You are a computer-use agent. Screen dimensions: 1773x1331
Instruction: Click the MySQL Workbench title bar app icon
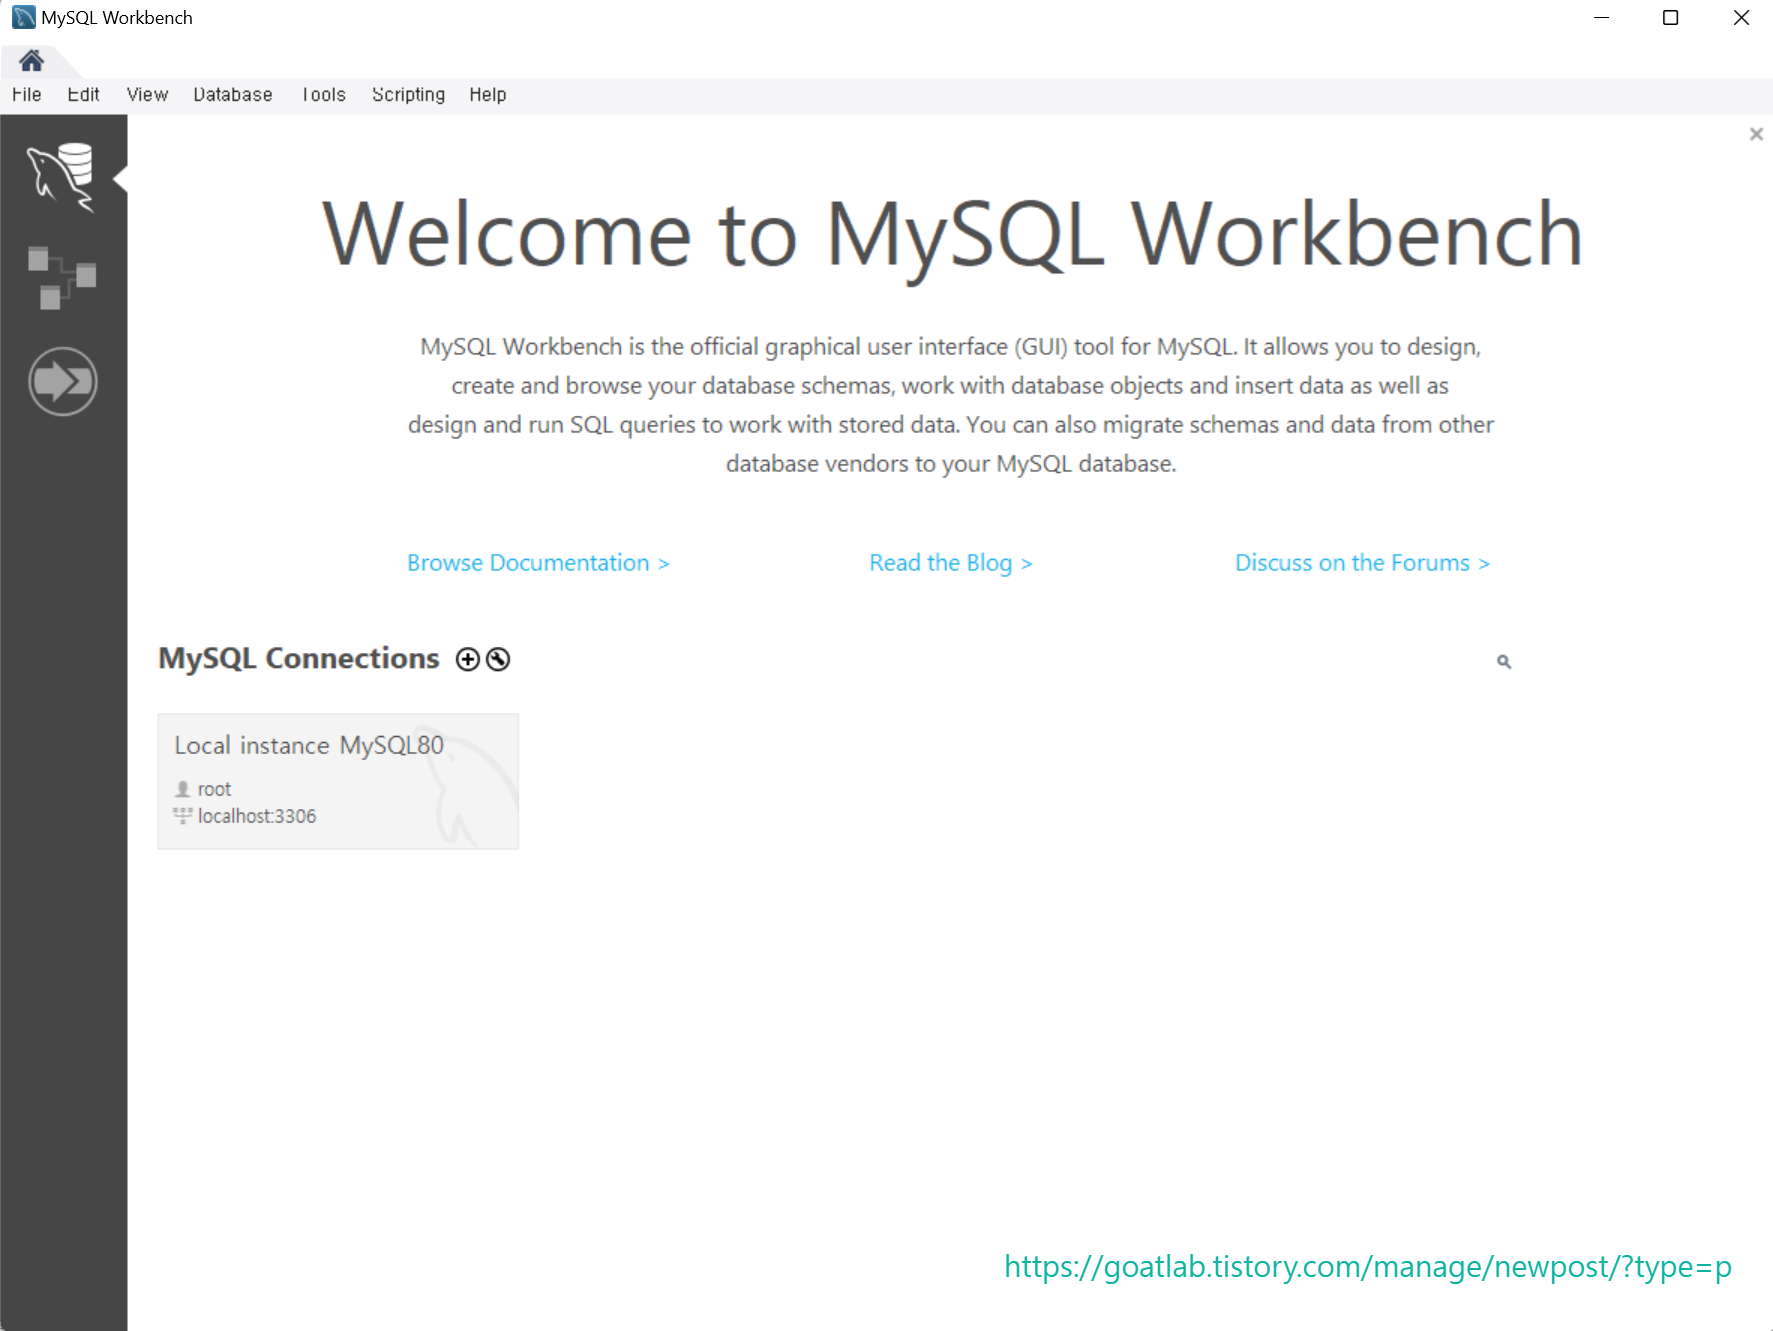click(23, 18)
